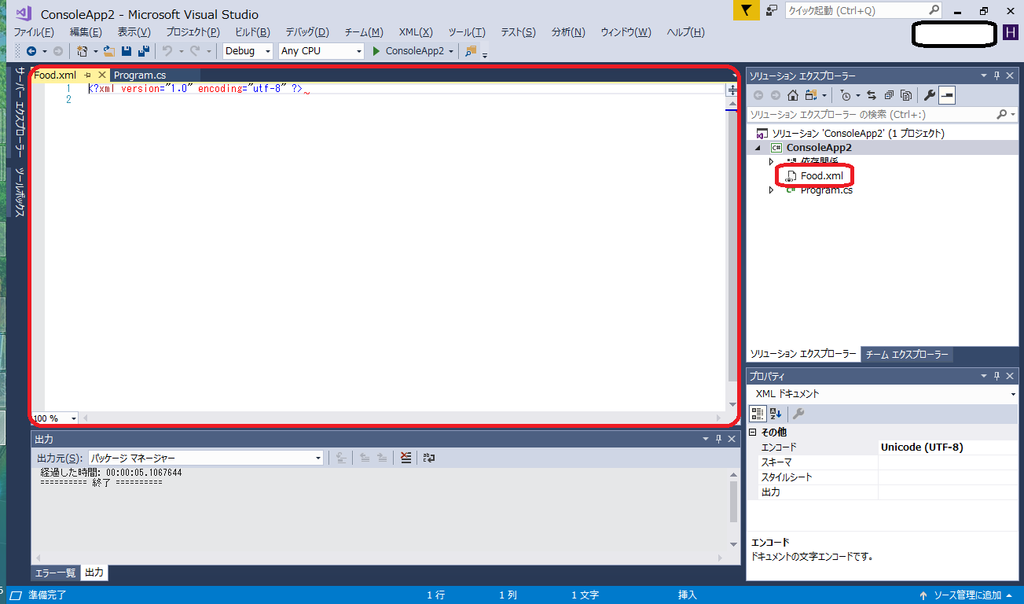1024x604 pixels.
Task: Switch to the チーム エクスプローラー tab
Action: click(x=906, y=354)
